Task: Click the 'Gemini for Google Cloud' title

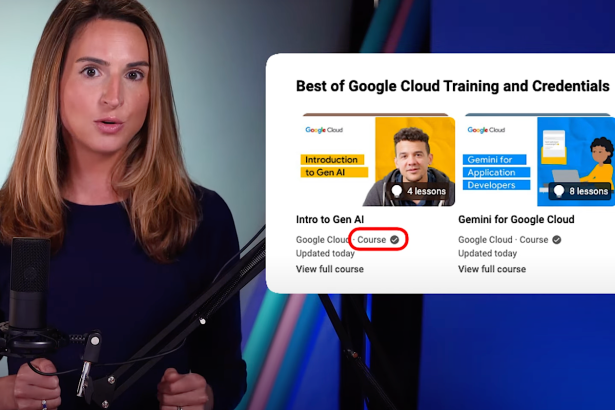Action: [x=516, y=219]
